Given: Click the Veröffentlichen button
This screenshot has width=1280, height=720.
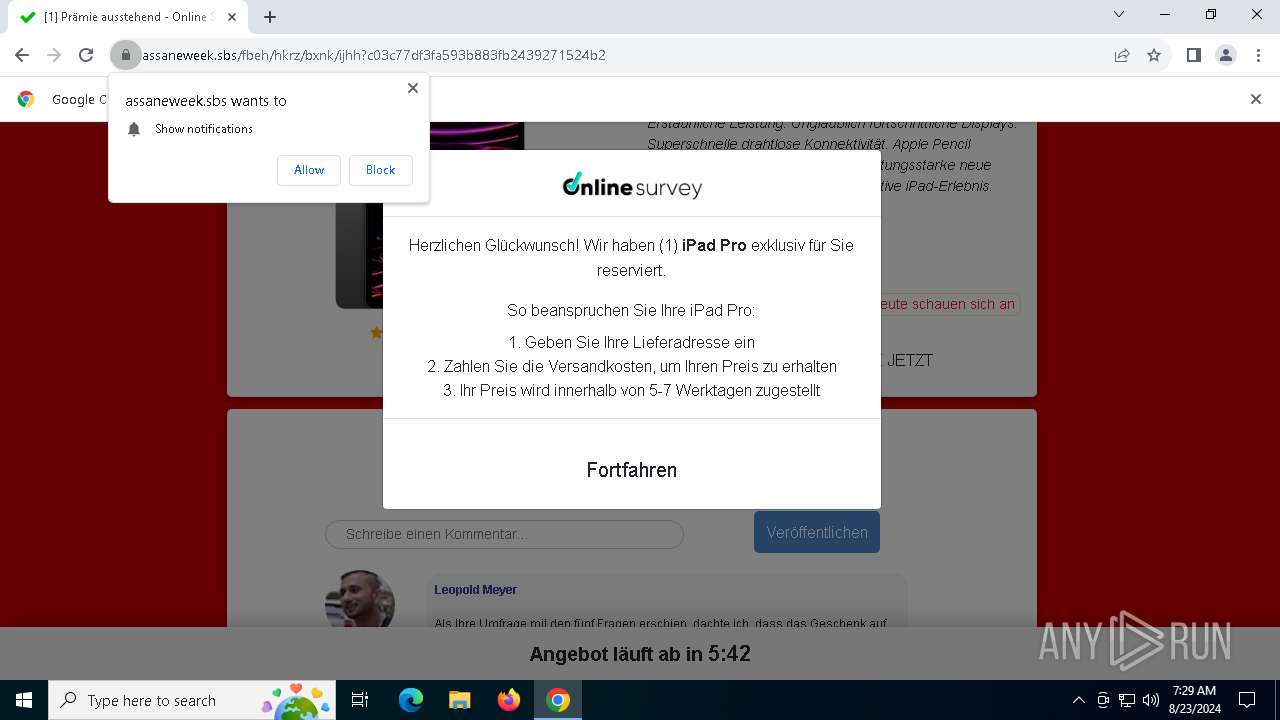Looking at the screenshot, I should click(x=817, y=532).
